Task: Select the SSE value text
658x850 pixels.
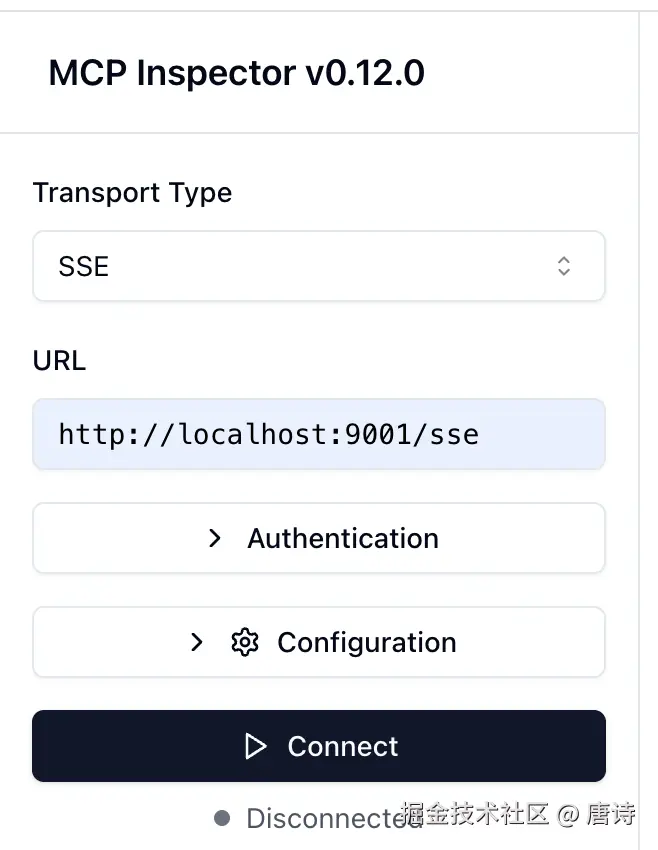Action: click(84, 266)
